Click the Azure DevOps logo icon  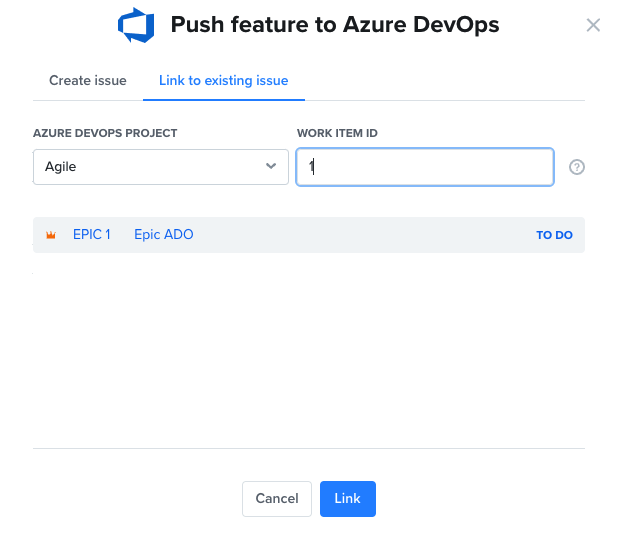[x=136, y=25]
